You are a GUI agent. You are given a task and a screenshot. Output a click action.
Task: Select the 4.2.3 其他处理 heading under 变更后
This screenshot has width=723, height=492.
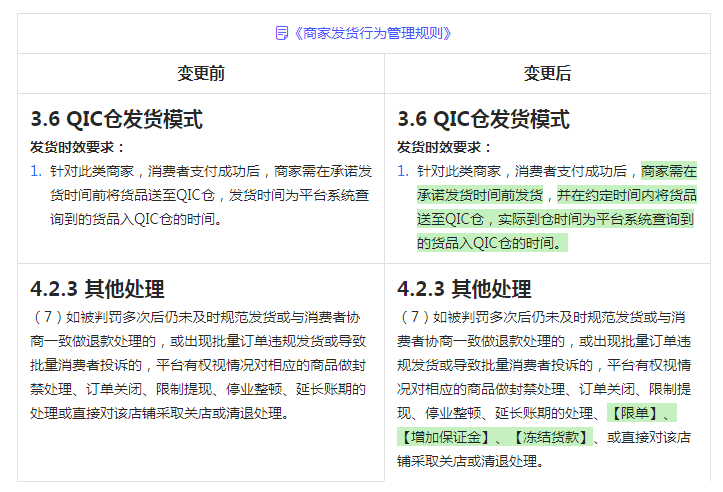(464, 290)
